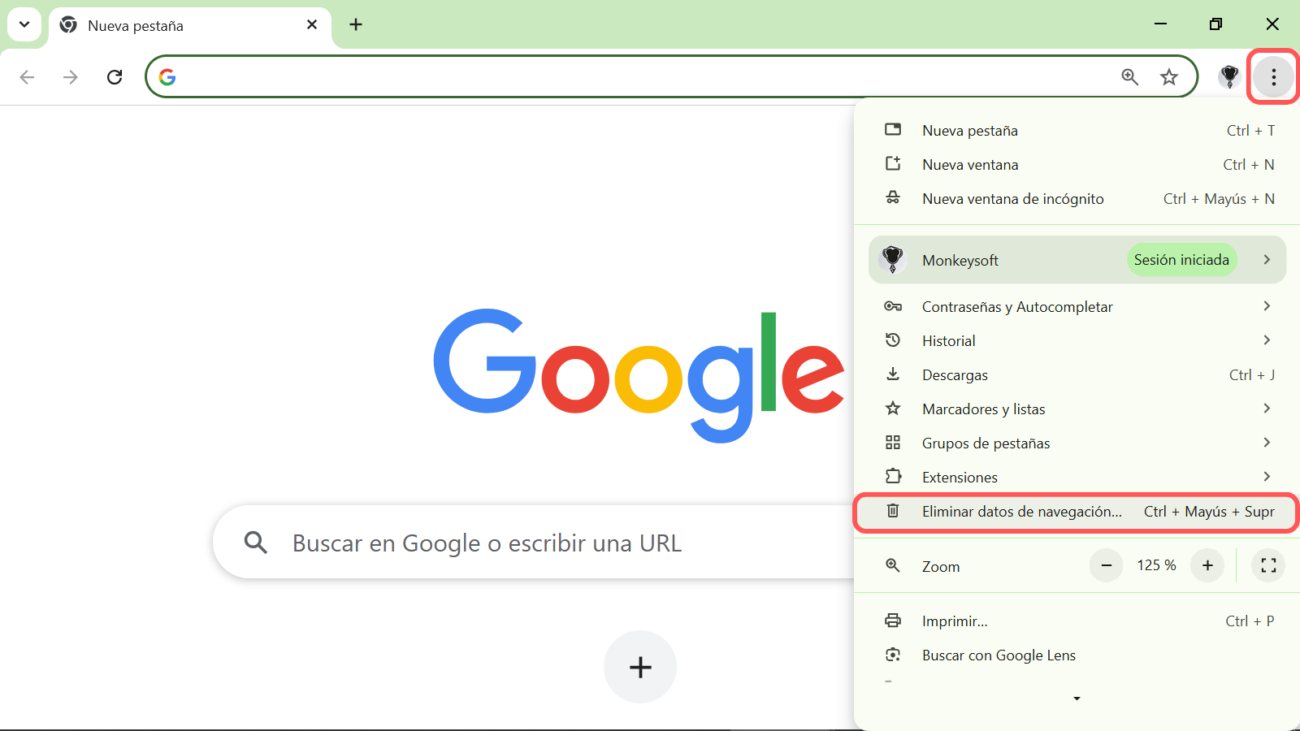Expand the Monkeysoft row chevron

(1267, 260)
